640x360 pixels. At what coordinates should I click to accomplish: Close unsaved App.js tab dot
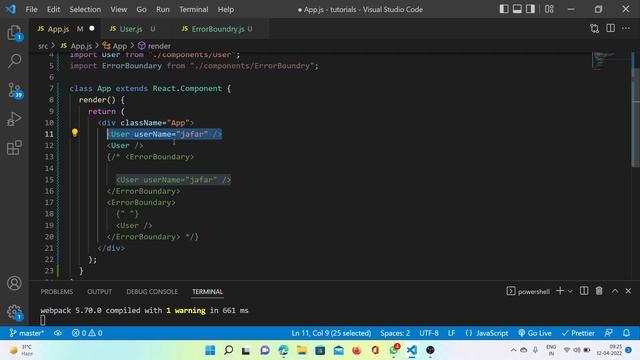(92, 28)
